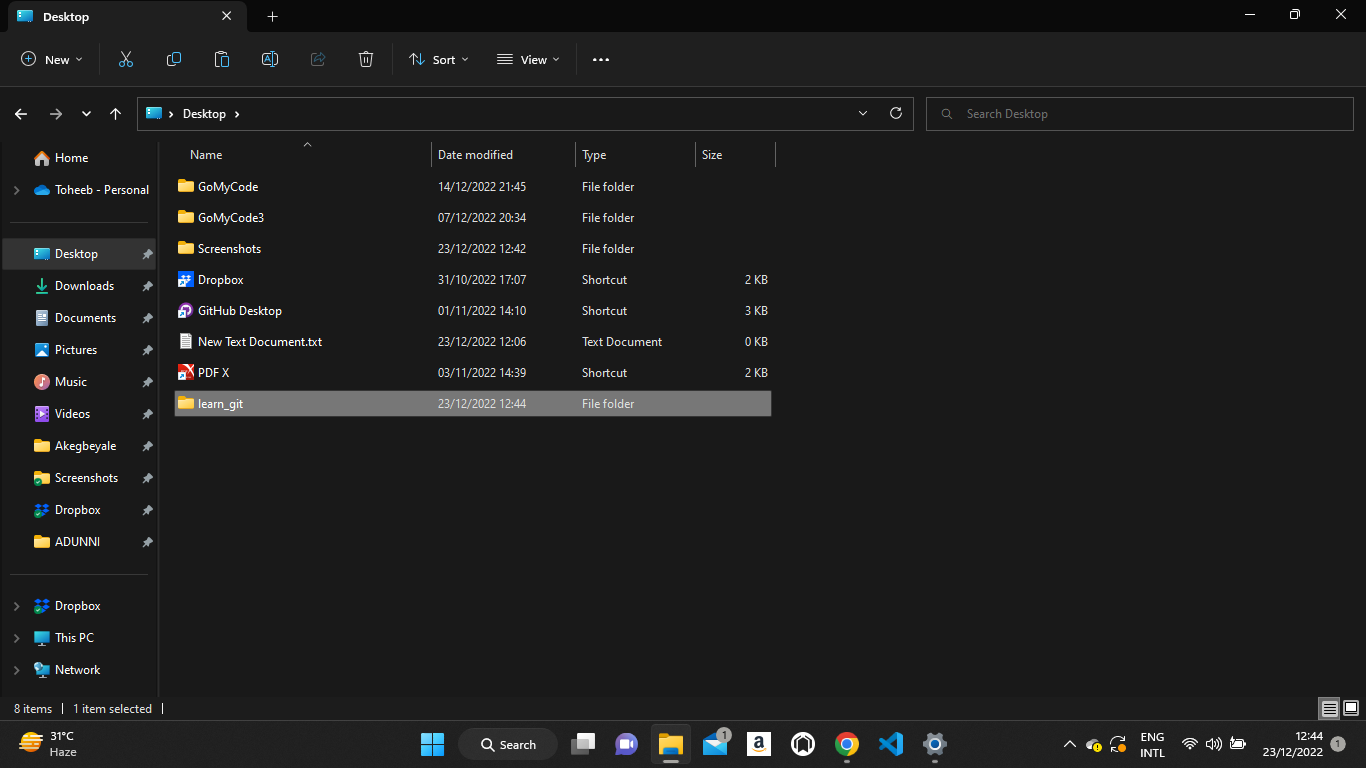This screenshot has height=768, width=1366.
Task: Refresh the Desktop folder view
Action: coord(896,113)
